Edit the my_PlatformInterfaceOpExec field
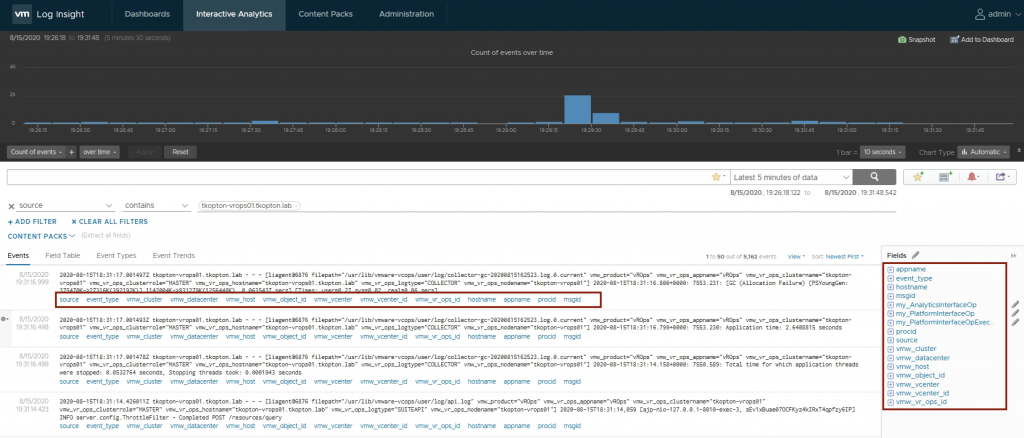Viewport: 1024px width, 438px height. (1015, 322)
